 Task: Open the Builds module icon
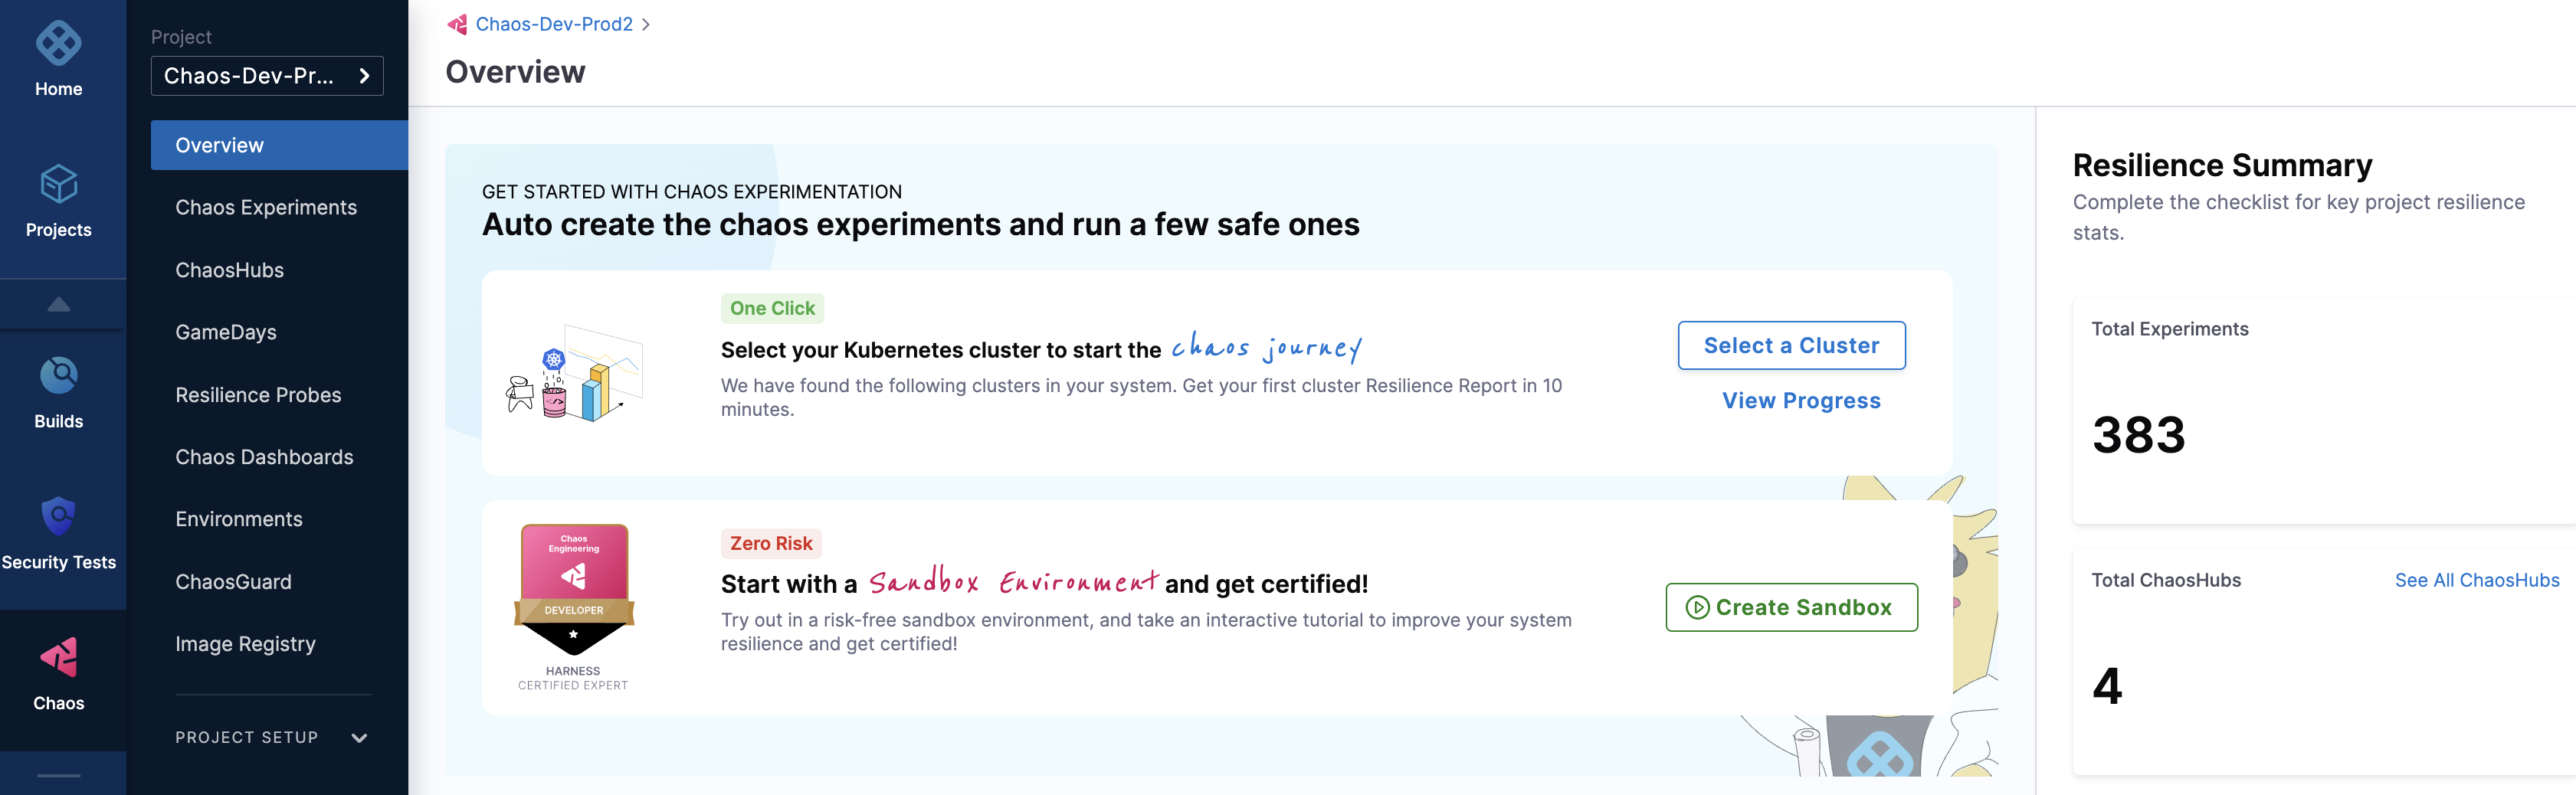pos(58,375)
